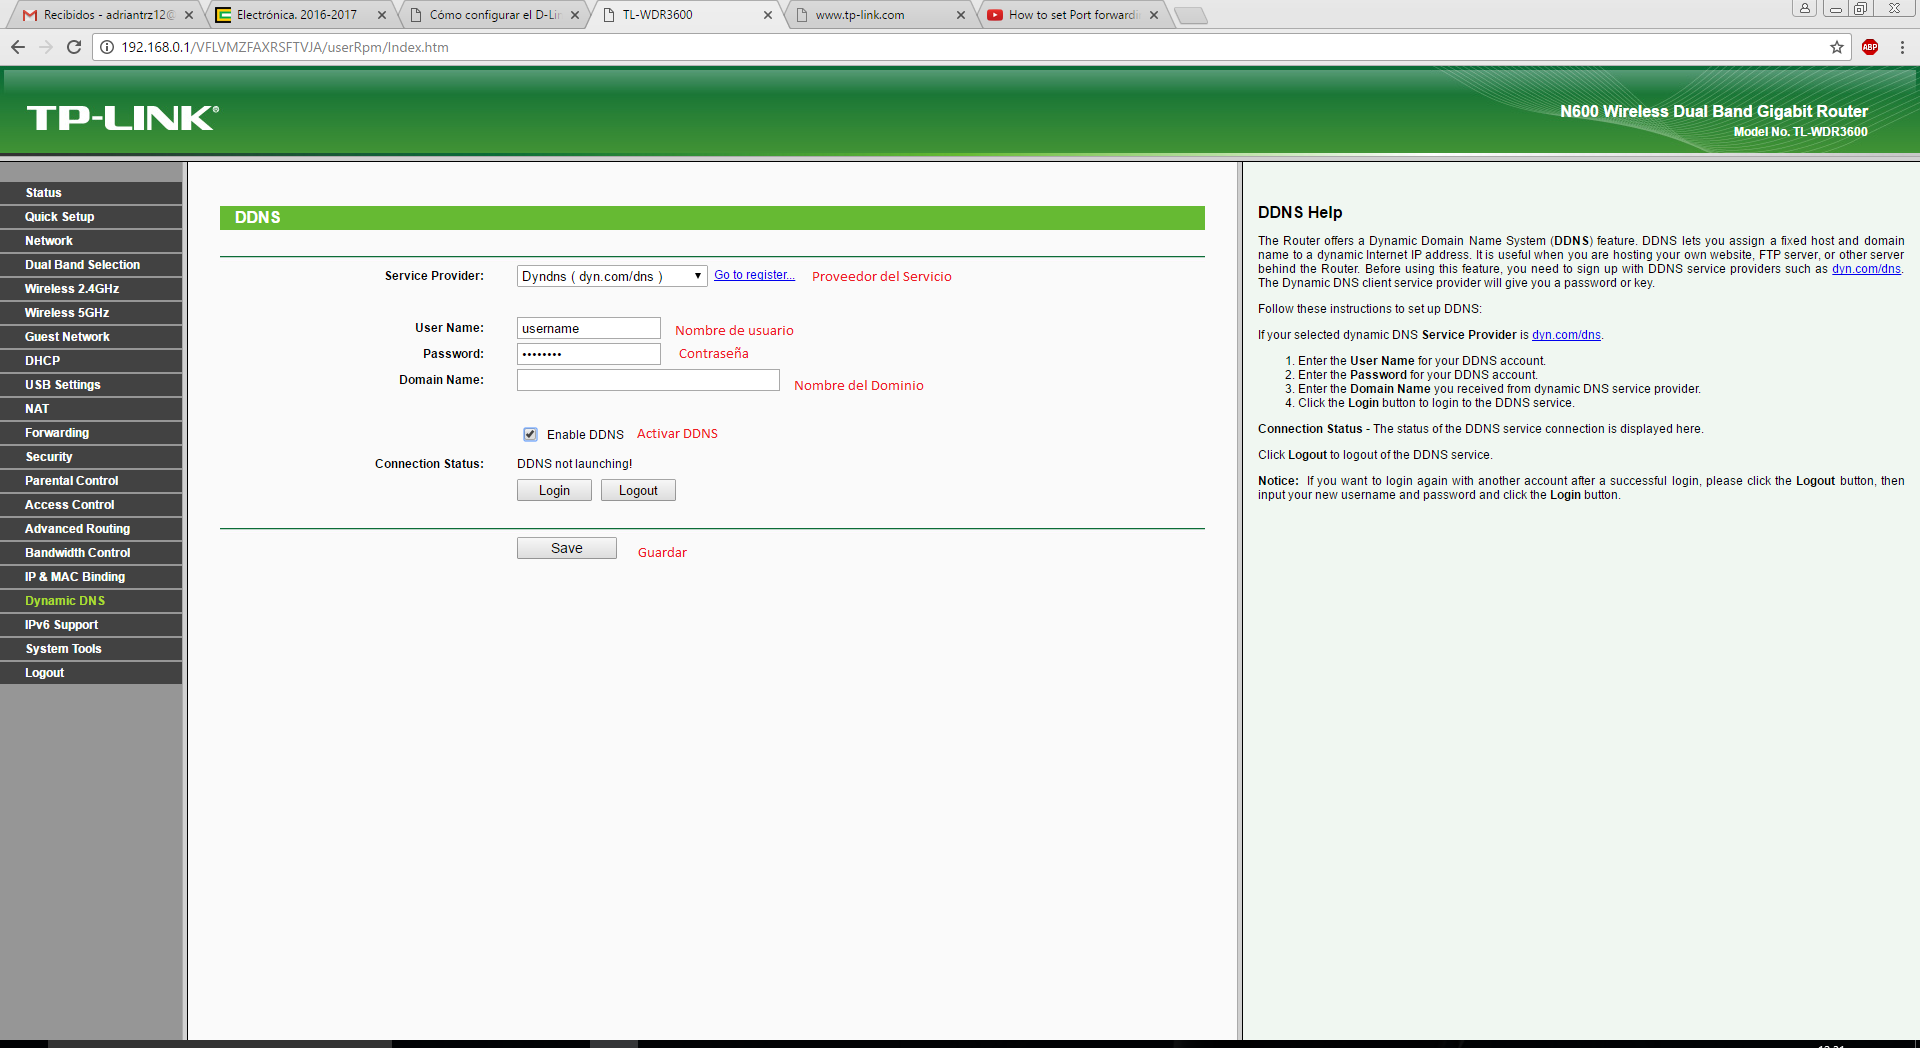The height and width of the screenshot is (1048, 1920).
Task: Open dyn.com/dns link in help intro
Action: point(1866,269)
